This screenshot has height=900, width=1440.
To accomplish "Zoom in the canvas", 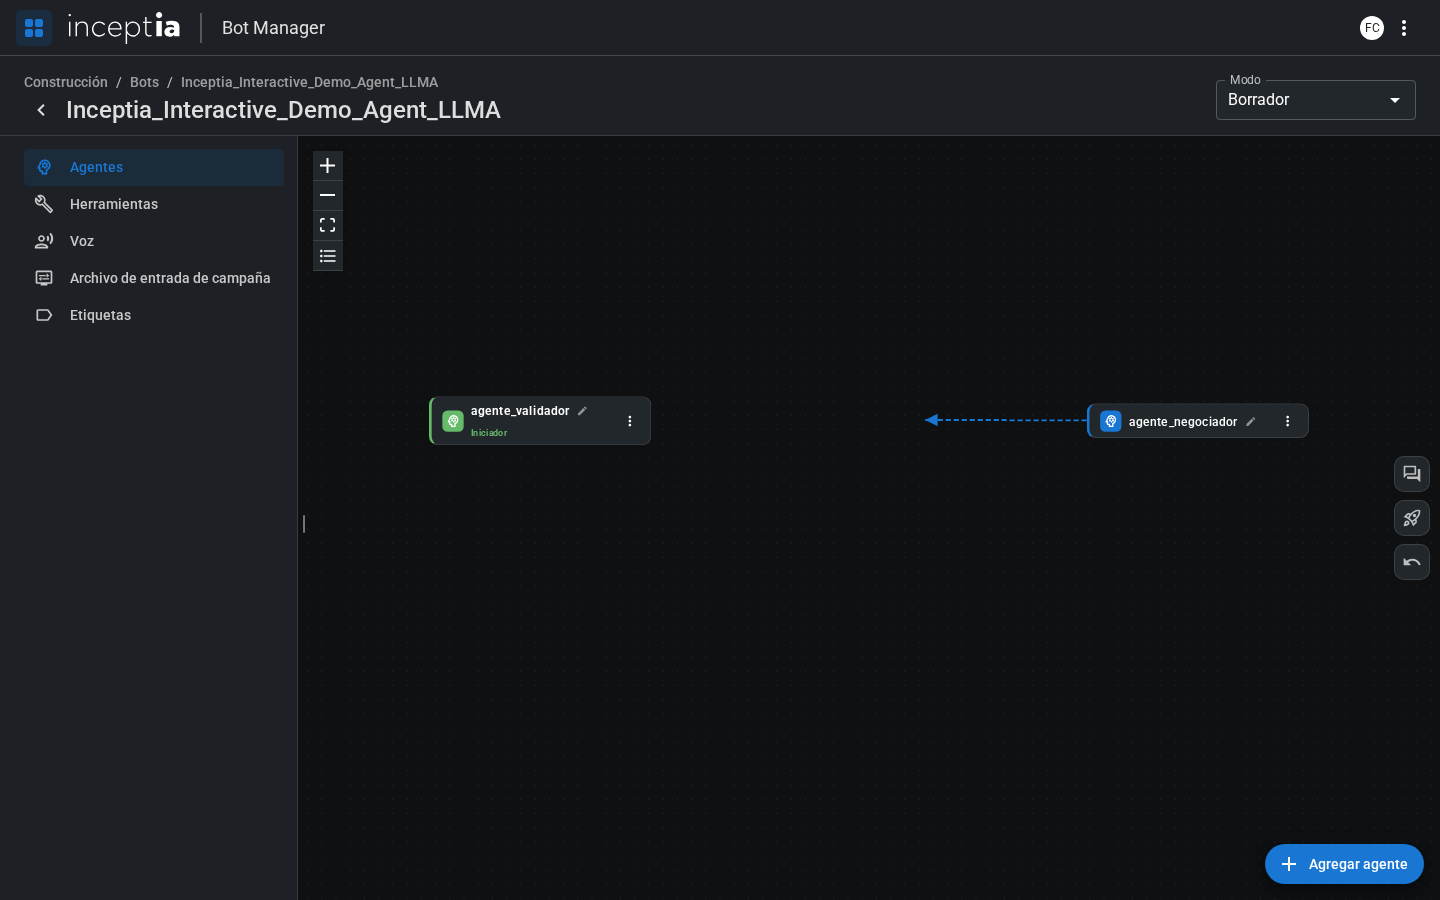I will [x=328, y=166].
